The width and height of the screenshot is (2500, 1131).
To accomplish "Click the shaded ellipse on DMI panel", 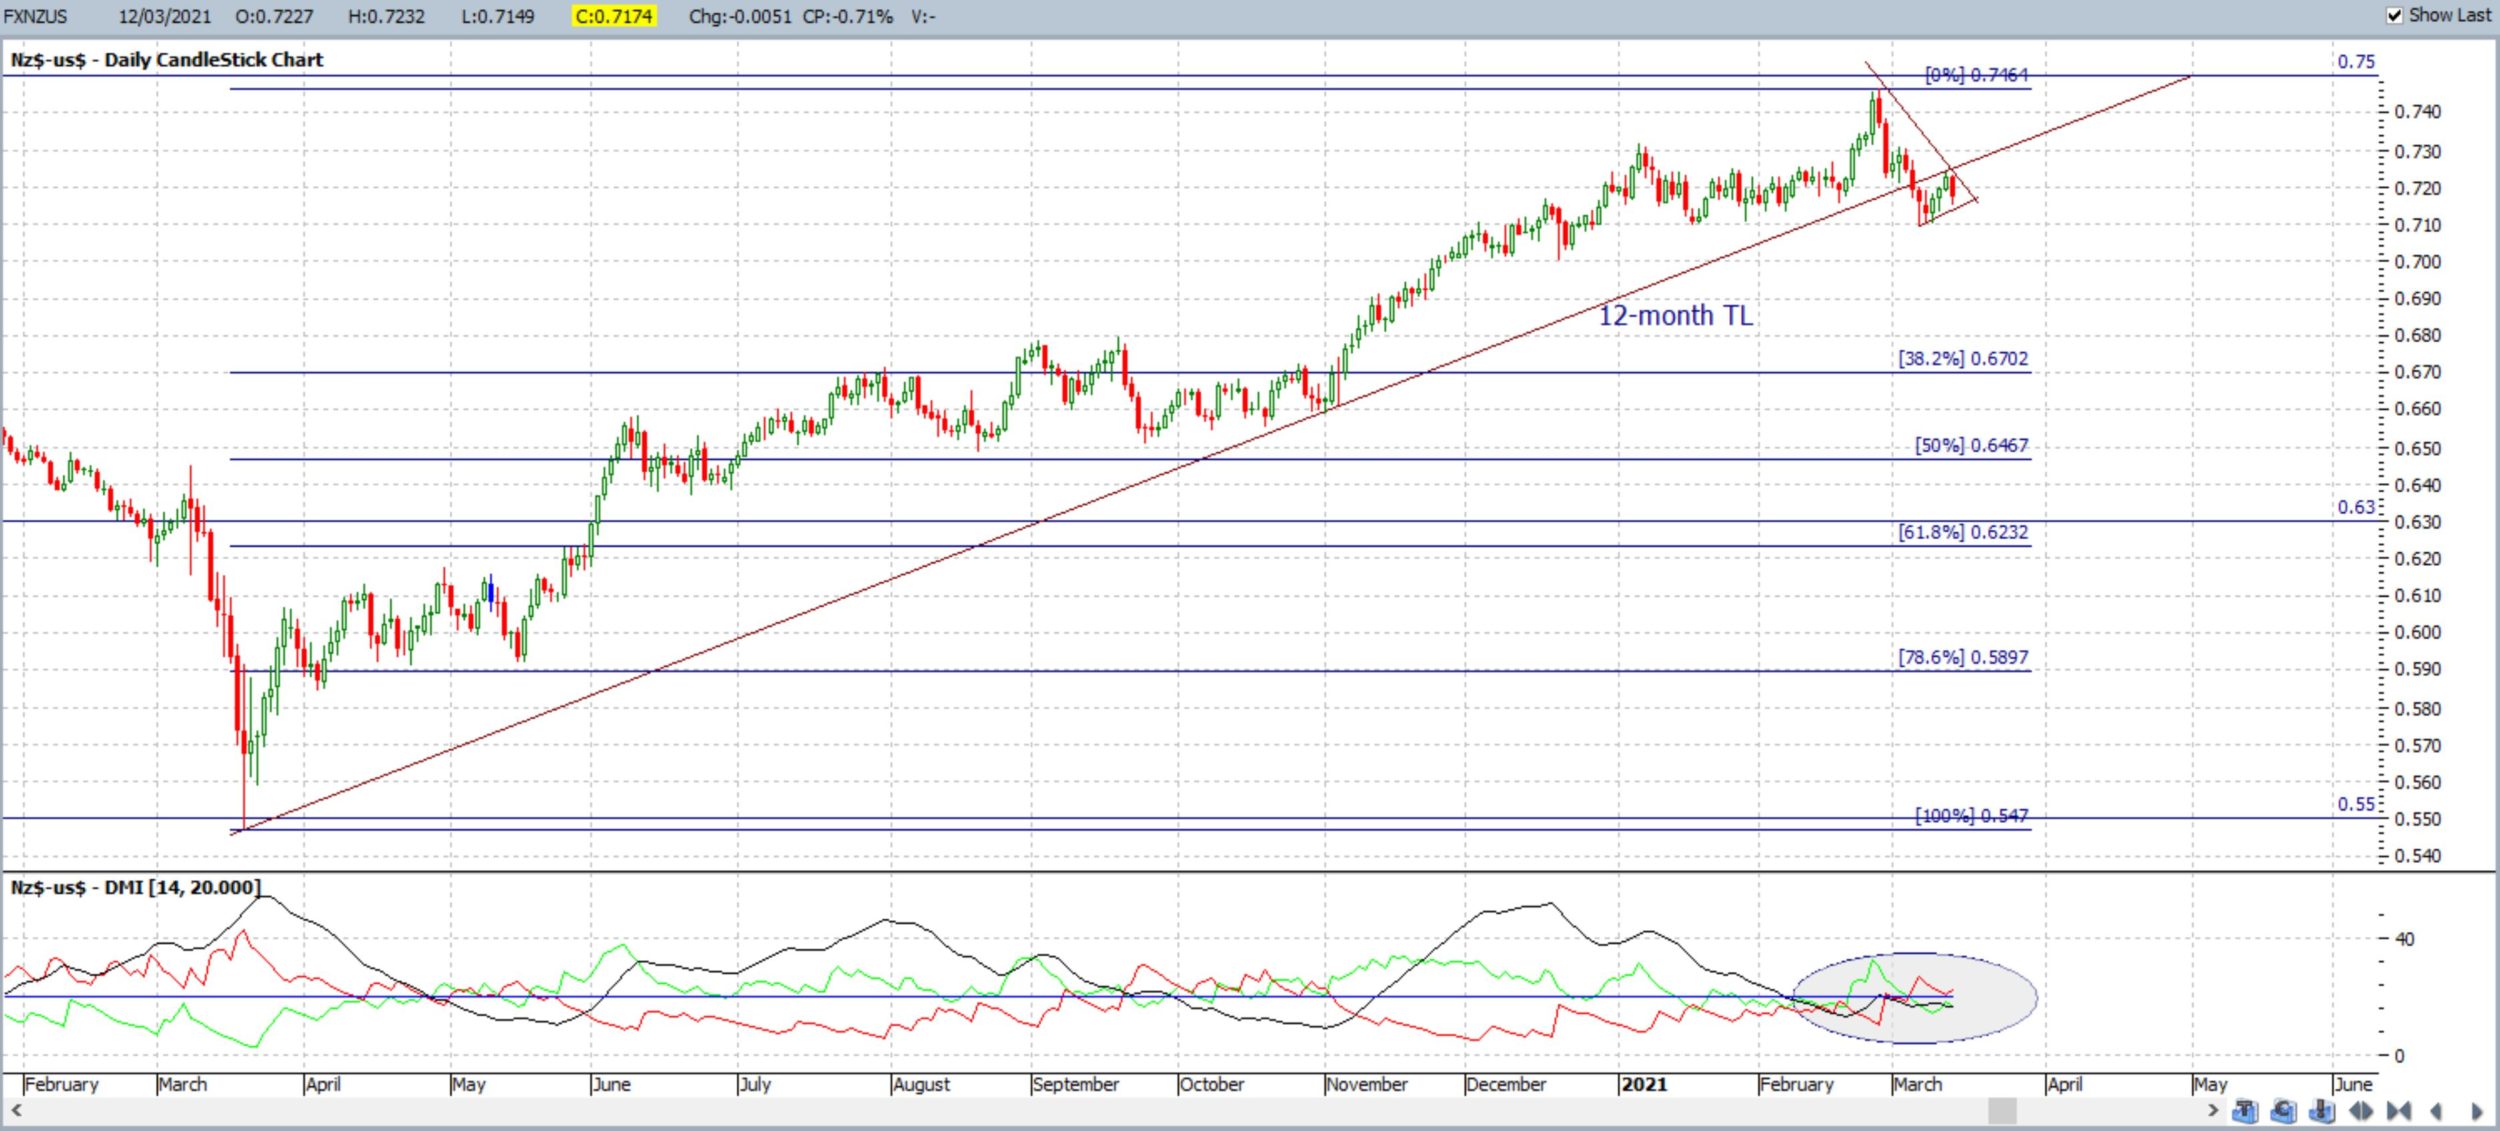I will (x=1913, y=998).
